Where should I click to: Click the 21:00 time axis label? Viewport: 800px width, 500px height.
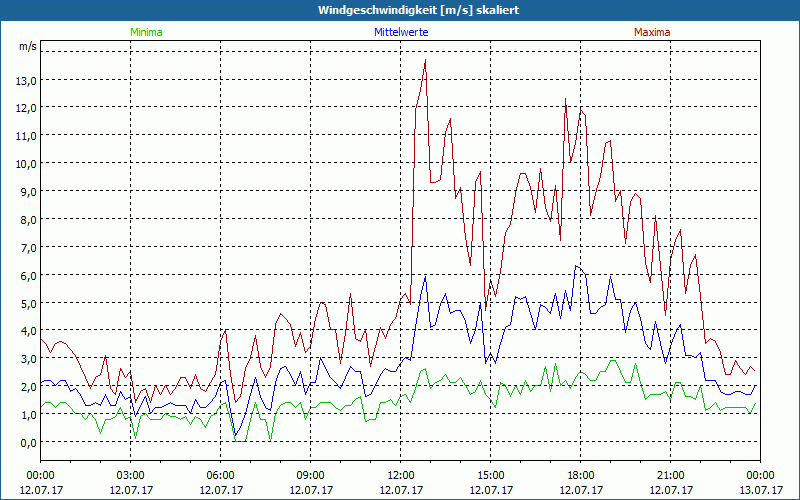pyautogui.click(x=670, y=476)
